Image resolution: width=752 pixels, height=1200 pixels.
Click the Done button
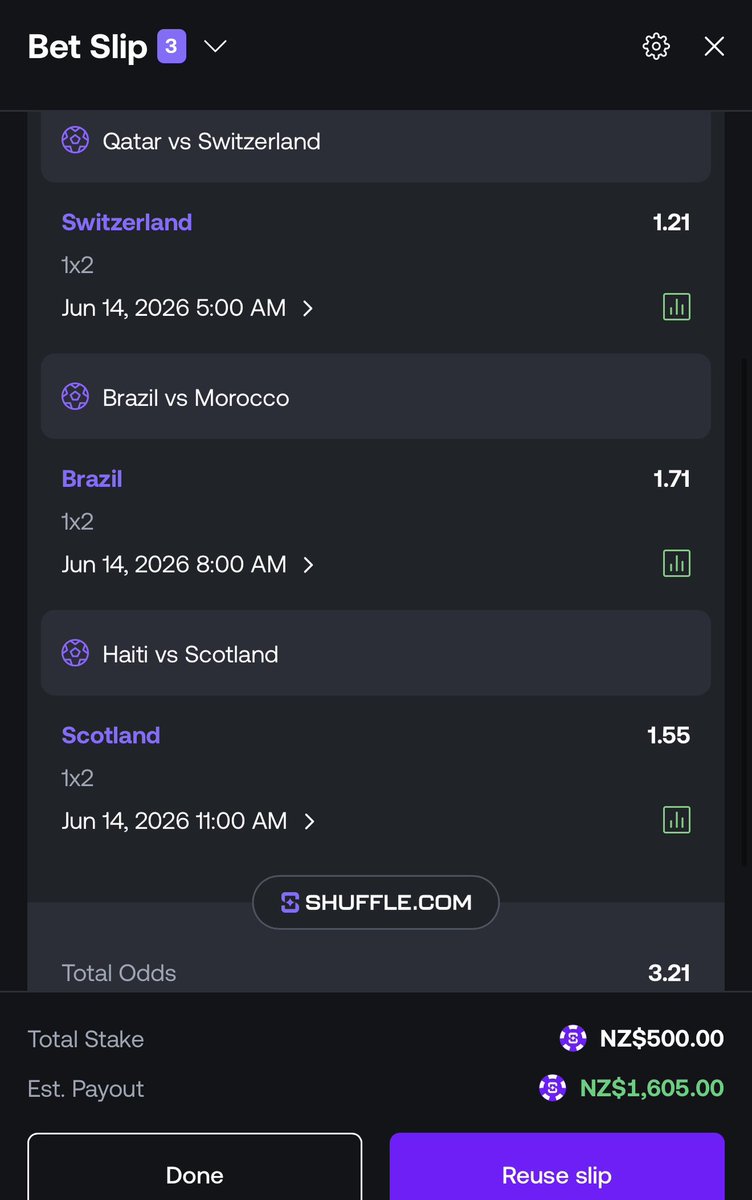(194, 1166)
